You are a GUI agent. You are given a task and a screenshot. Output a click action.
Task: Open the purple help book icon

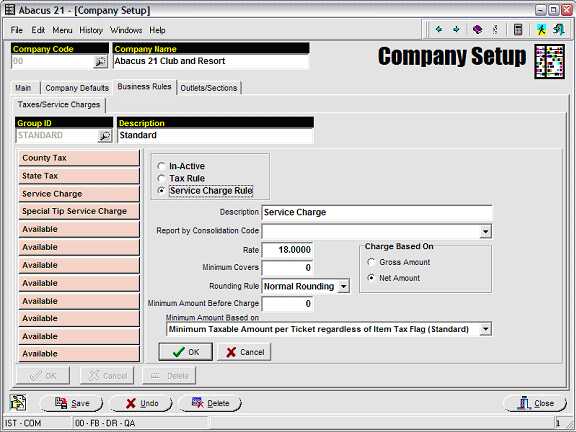(x=477, y=29)
